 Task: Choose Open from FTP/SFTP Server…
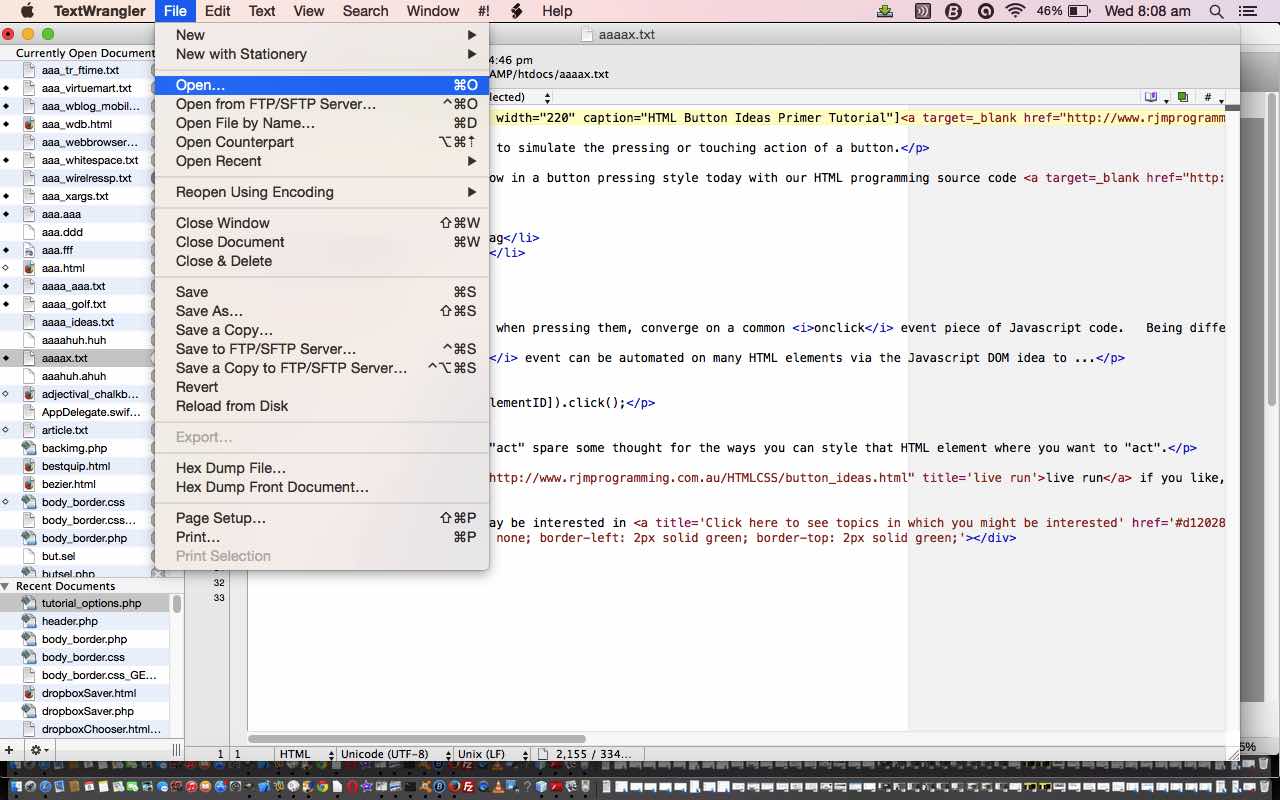click(321, 104)
